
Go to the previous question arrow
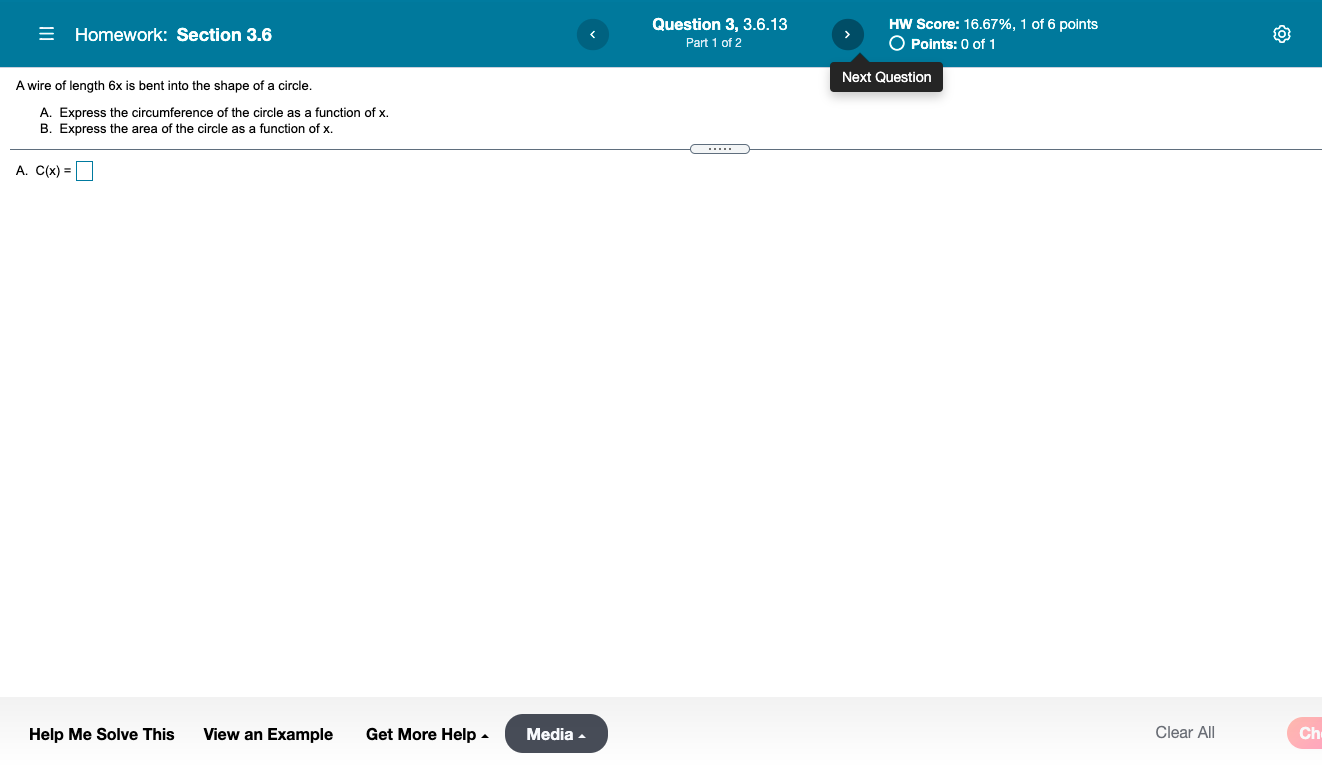[592, 35]
